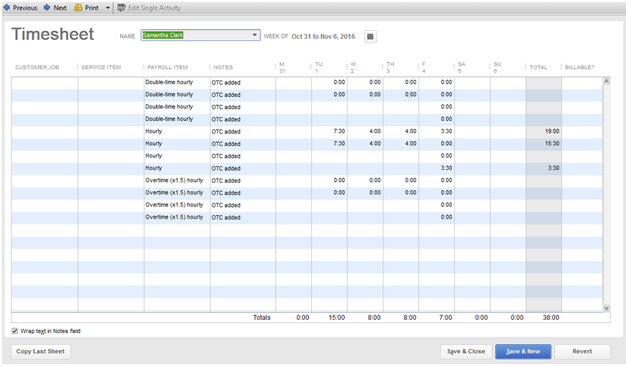Image resolution: width=628 pixels, height=366 pixels.
Task: Click the TOTAL column header
Action: (x=538, y=67)
